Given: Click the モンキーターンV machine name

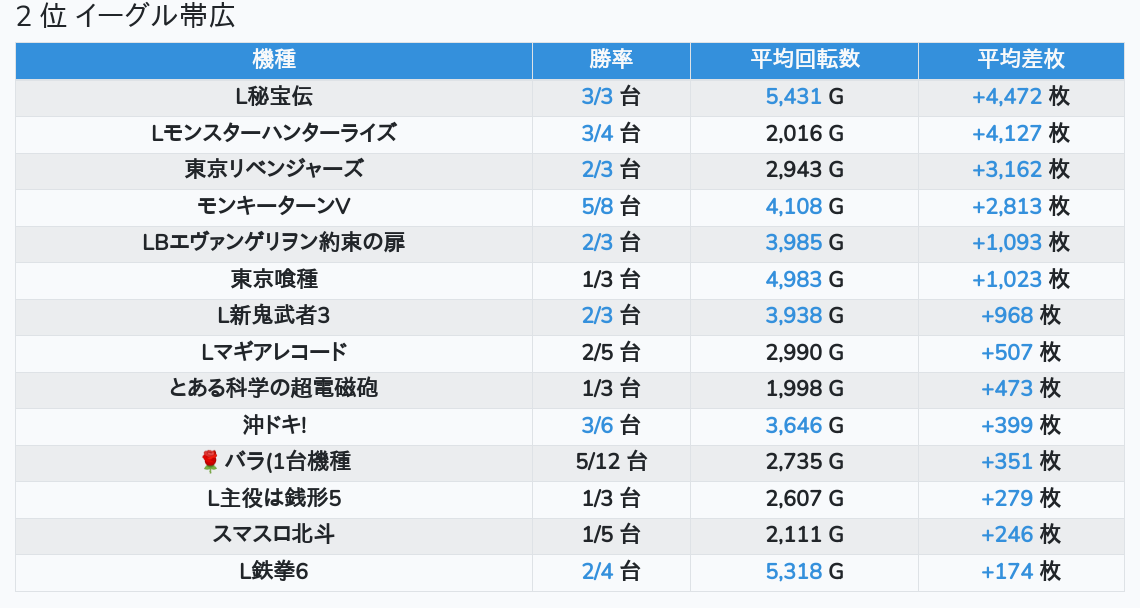Looking at the screenshot, I should (274, 206).
